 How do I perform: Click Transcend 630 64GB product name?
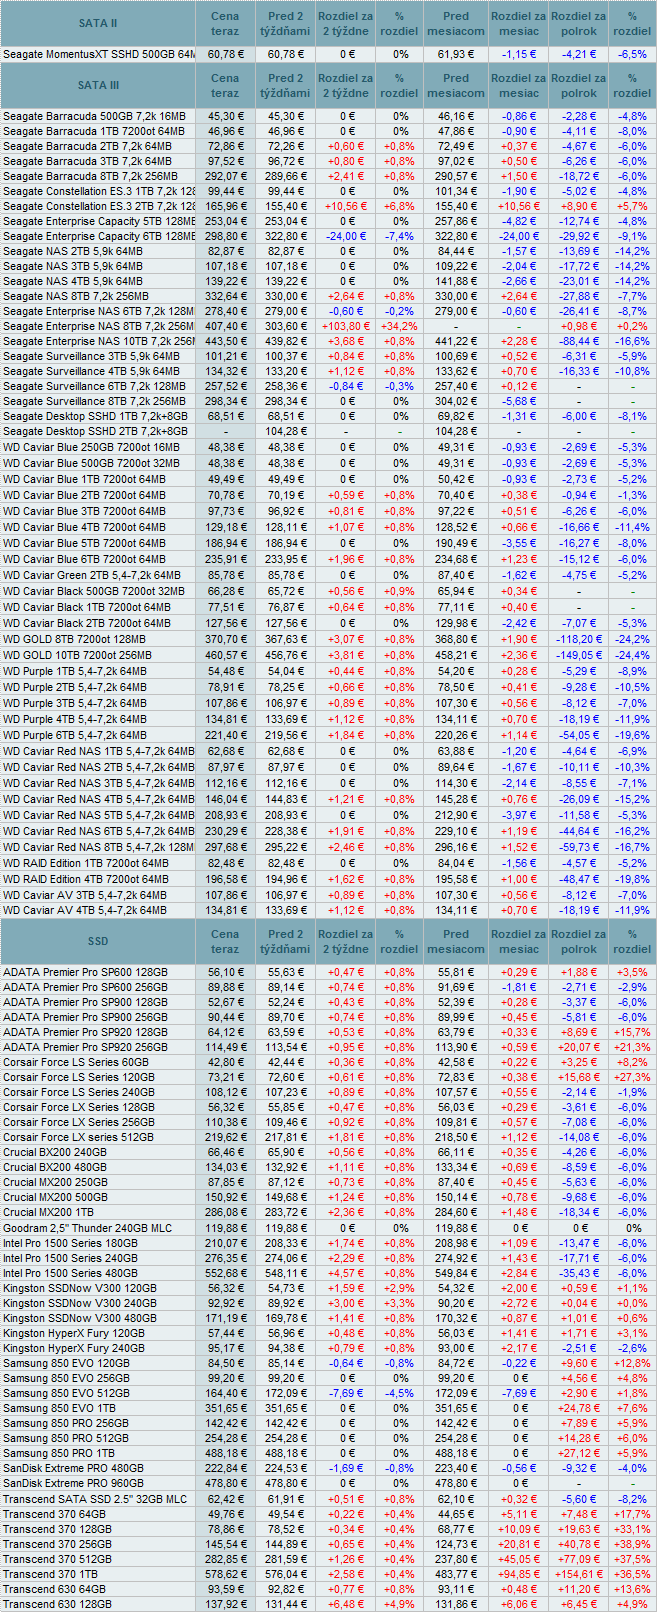tap(53, 1589)
